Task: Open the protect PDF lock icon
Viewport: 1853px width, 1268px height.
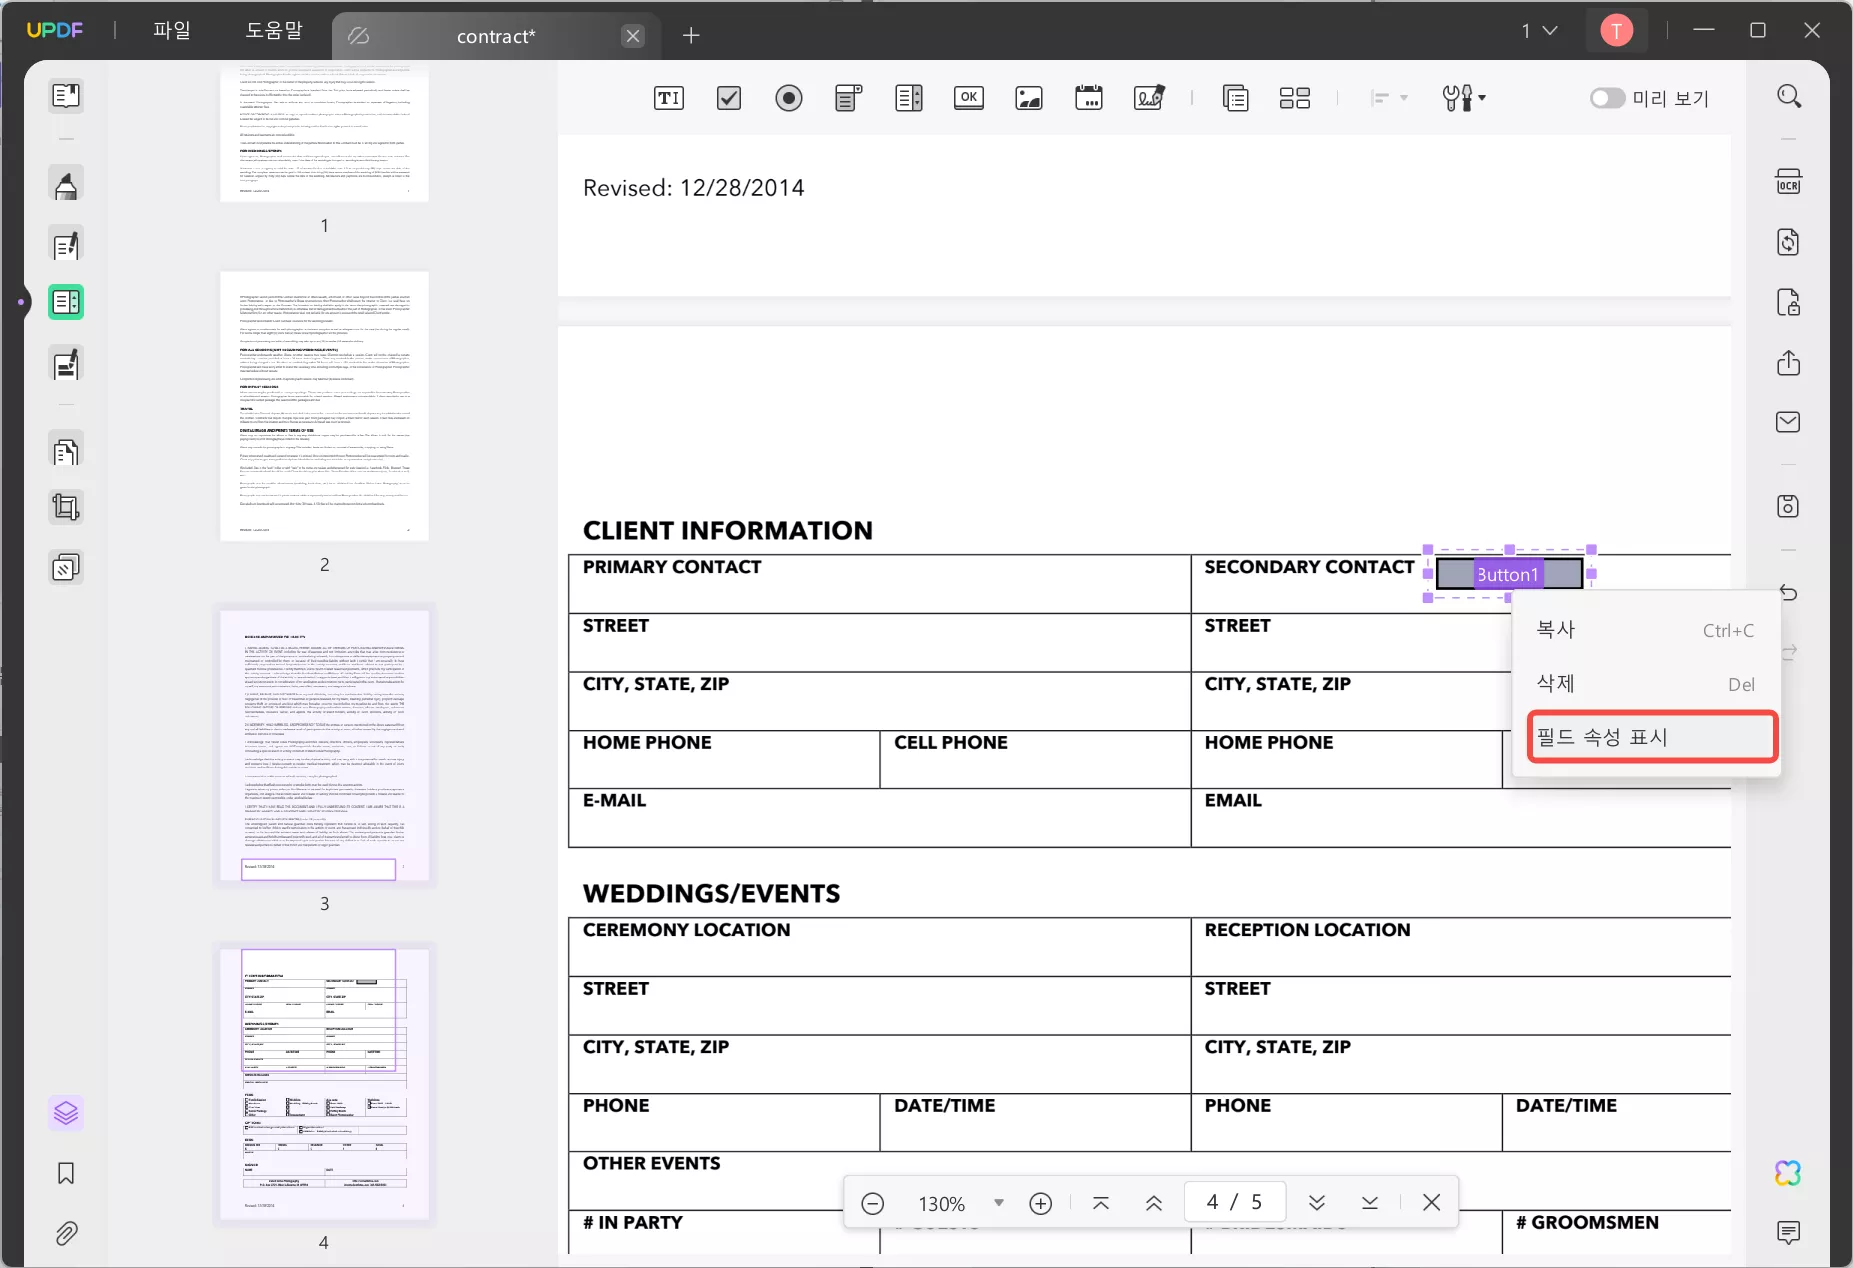Action: pyautogui.click(x=1789, y=302)
